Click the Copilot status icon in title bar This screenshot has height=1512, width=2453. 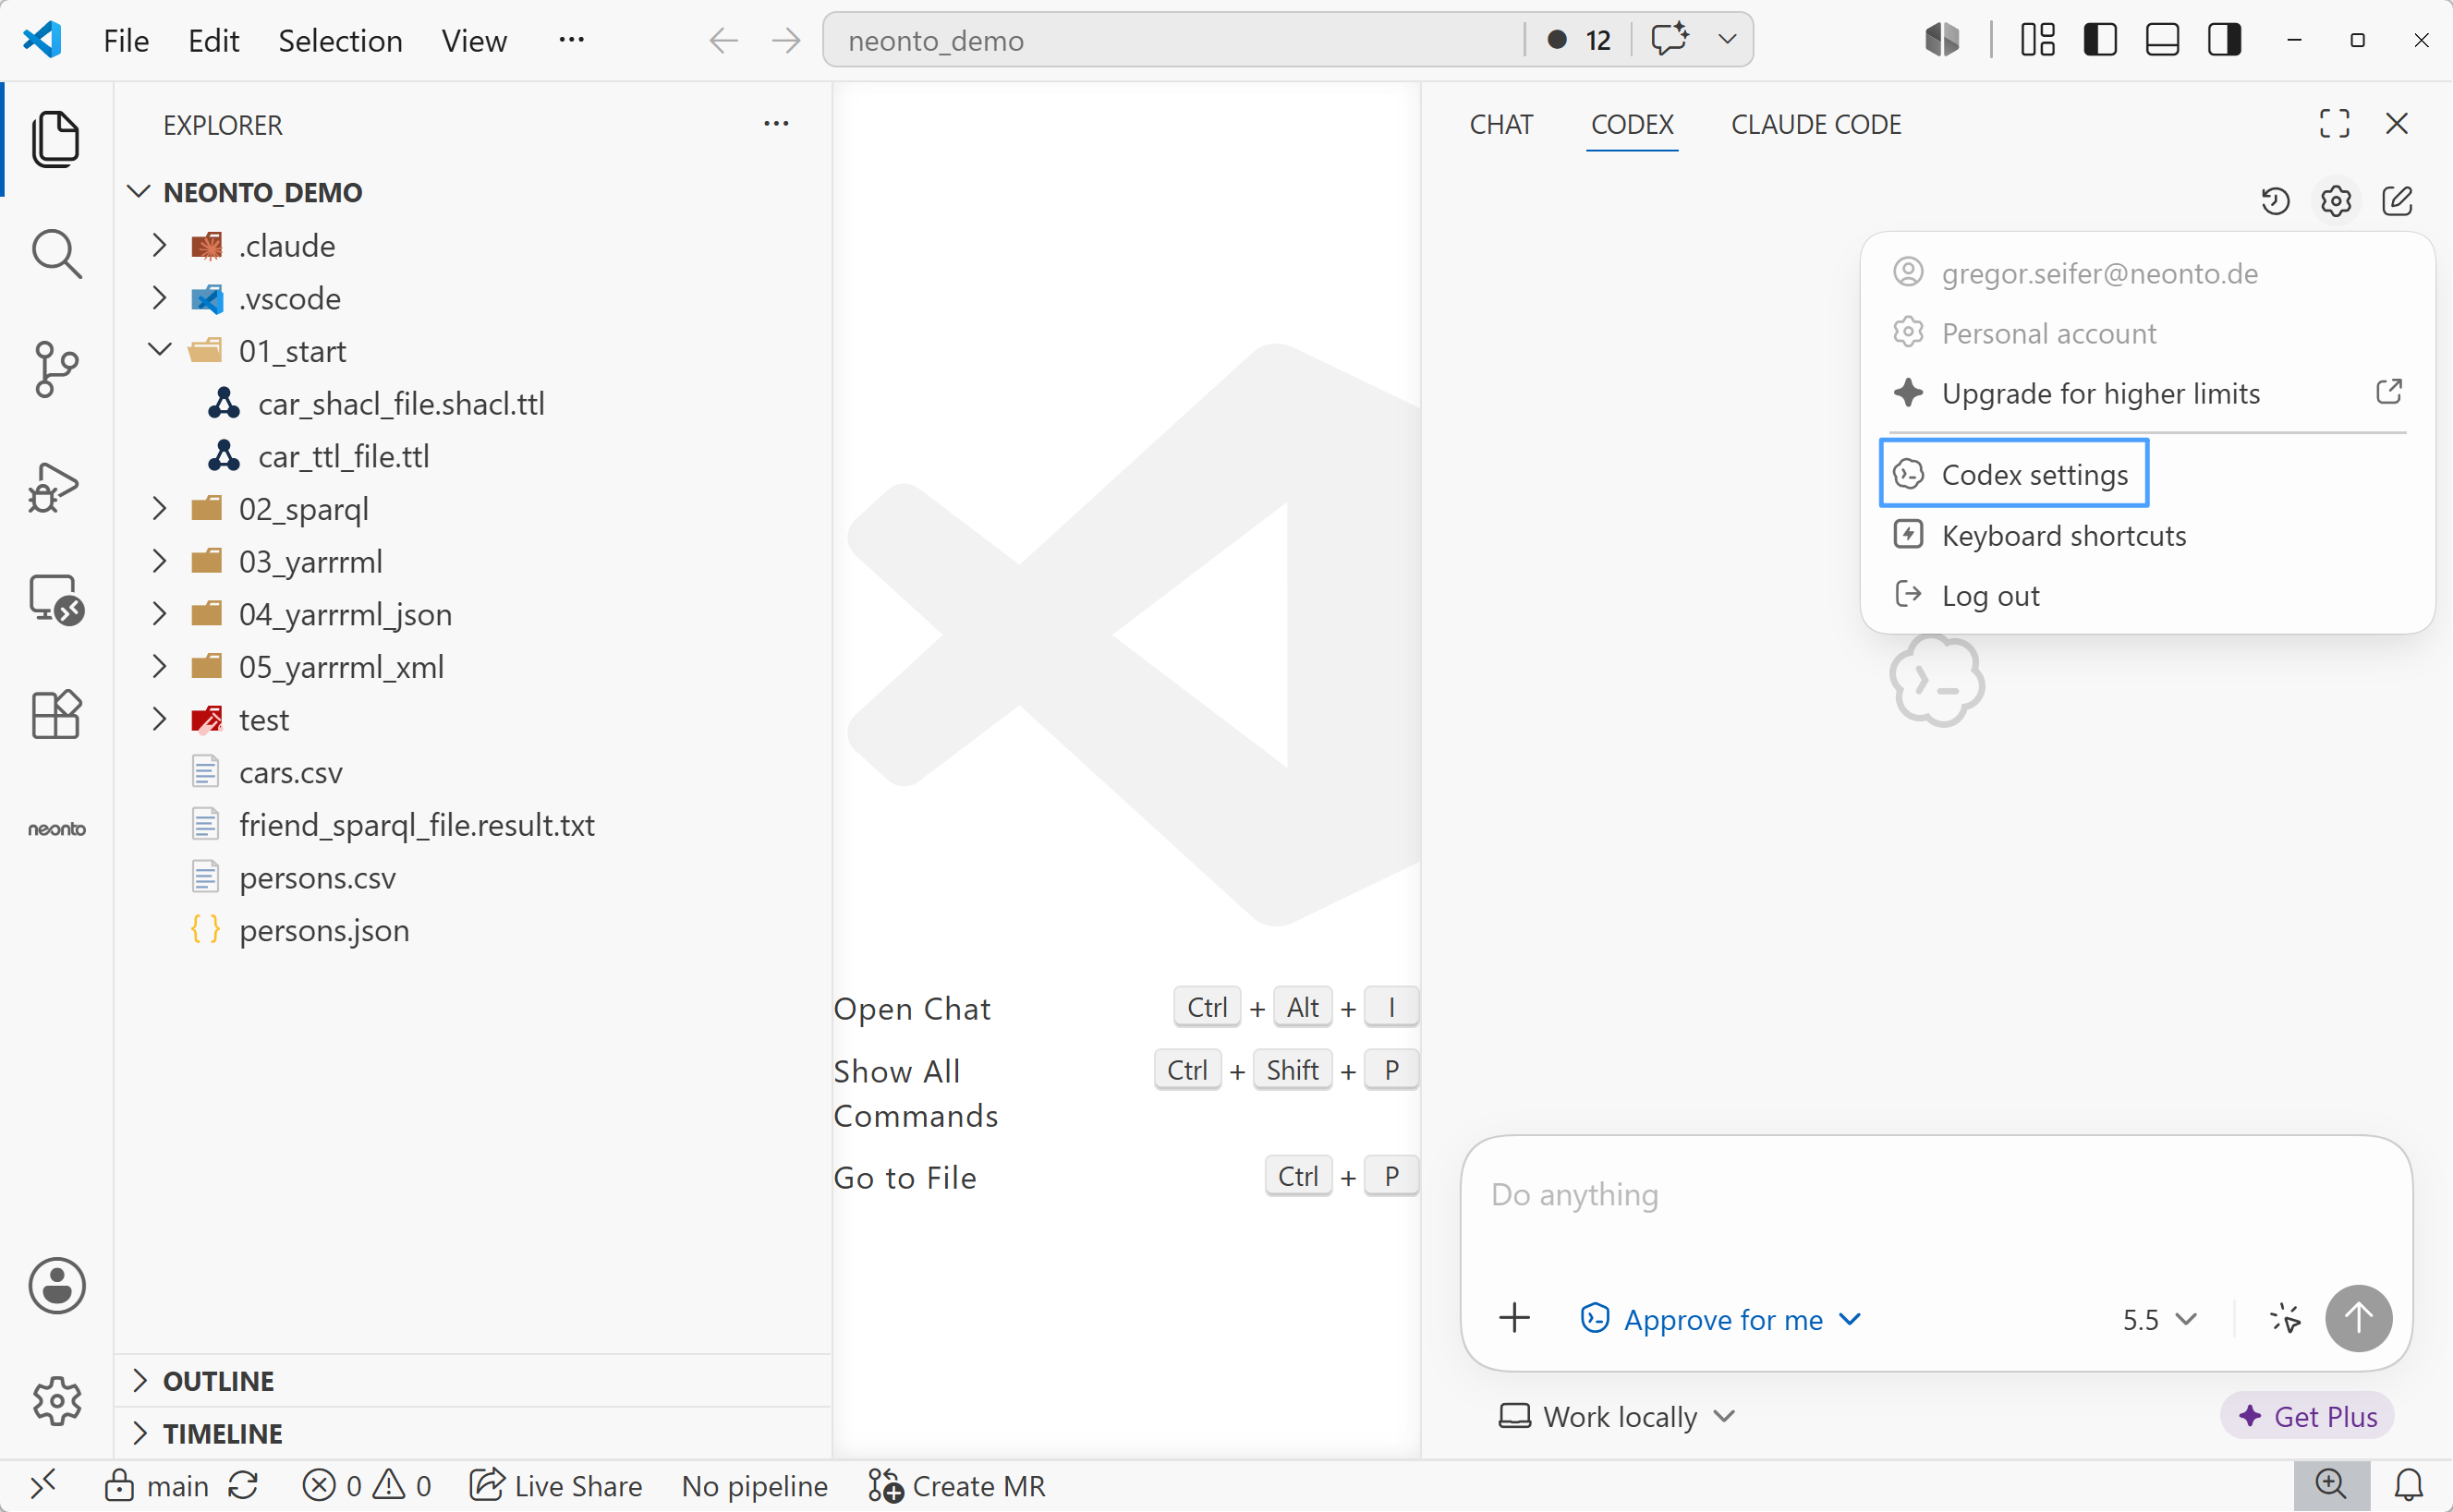point(1941,40)
